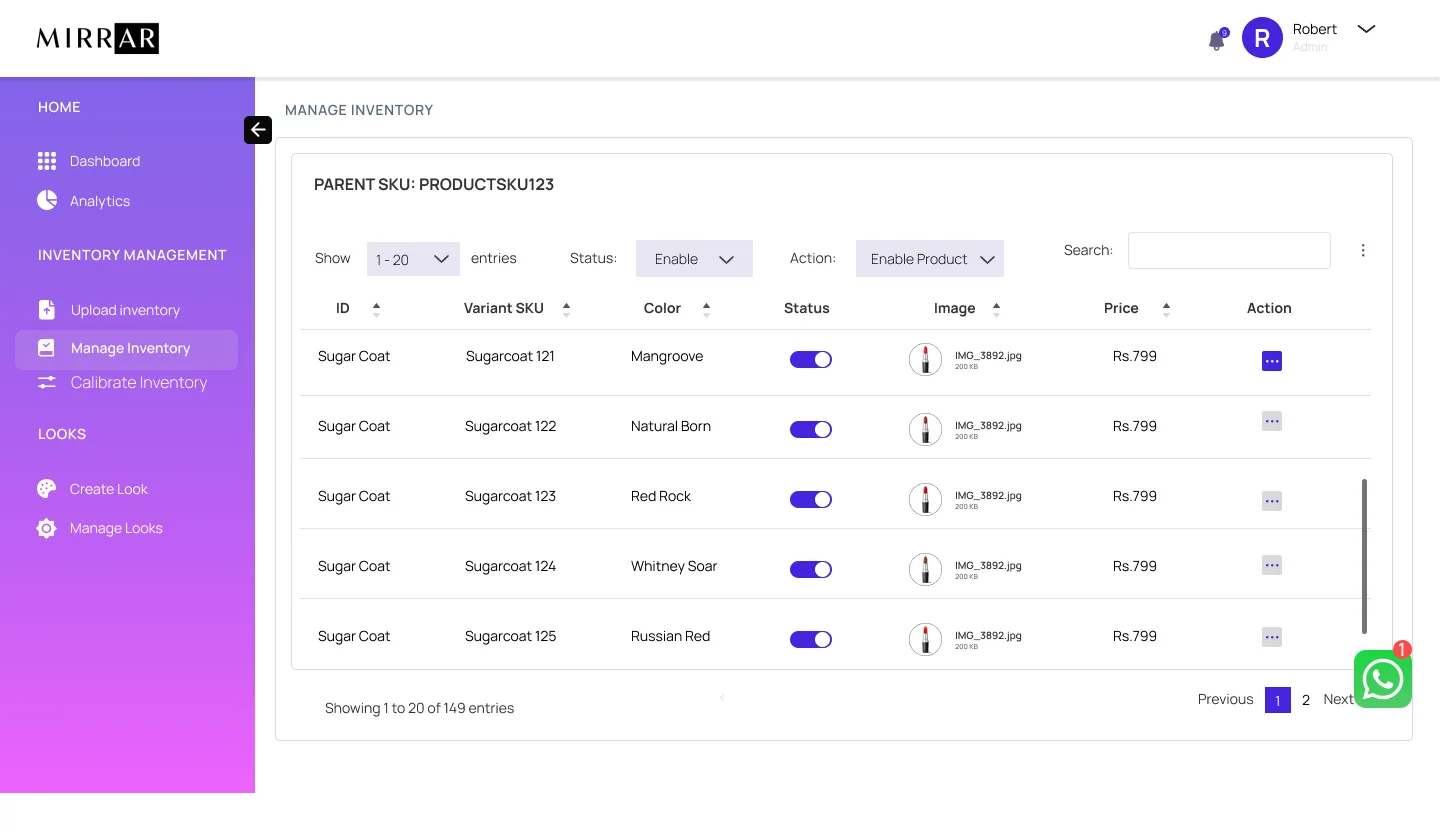Click the Red Rock row lipstick thumbnail
The width and height of the screenshot is (1440, 839).
925,499
